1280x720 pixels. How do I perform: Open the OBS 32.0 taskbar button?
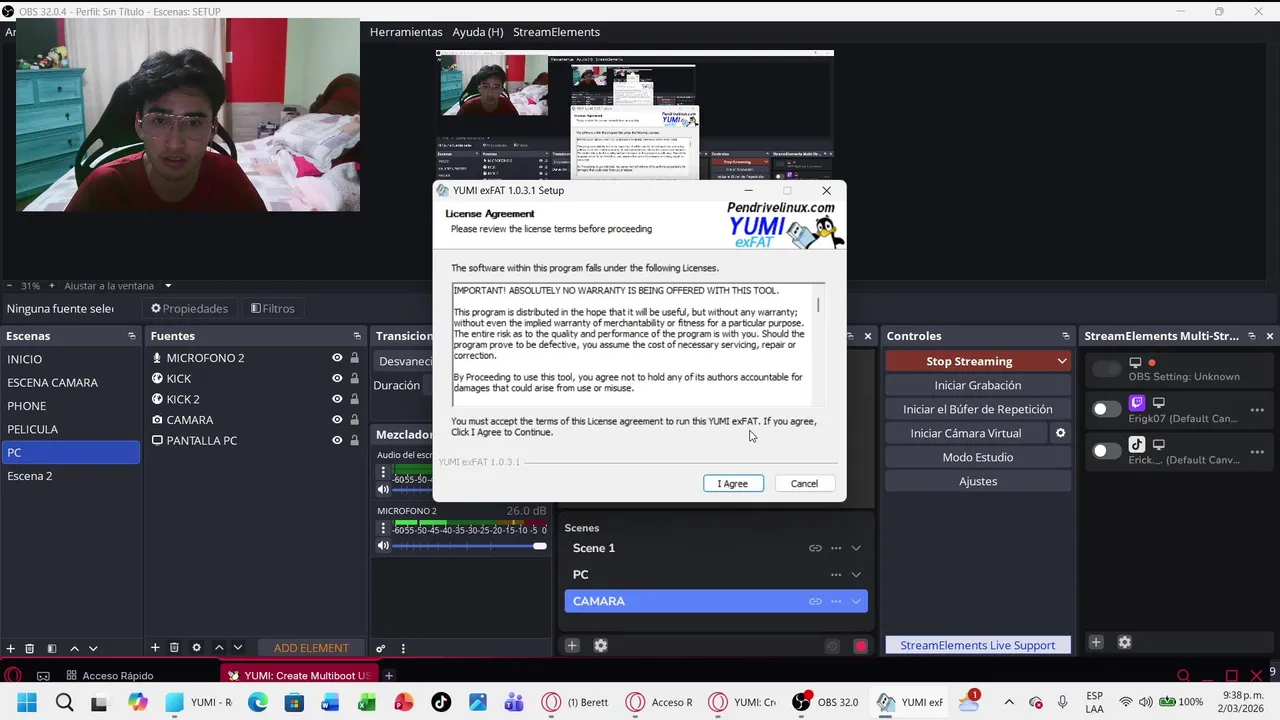[x=826, y=702]
